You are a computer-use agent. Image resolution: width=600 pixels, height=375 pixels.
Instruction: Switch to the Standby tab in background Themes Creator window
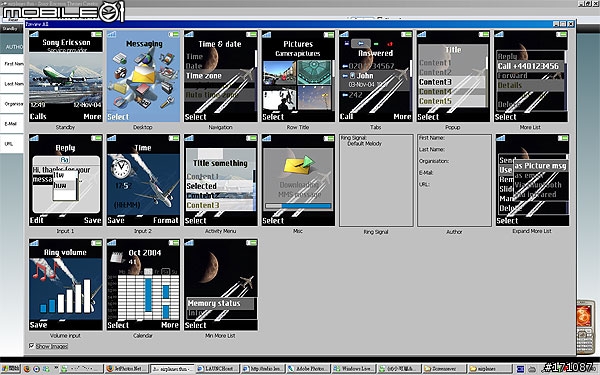pyautogui.click(x=10, y=29)
